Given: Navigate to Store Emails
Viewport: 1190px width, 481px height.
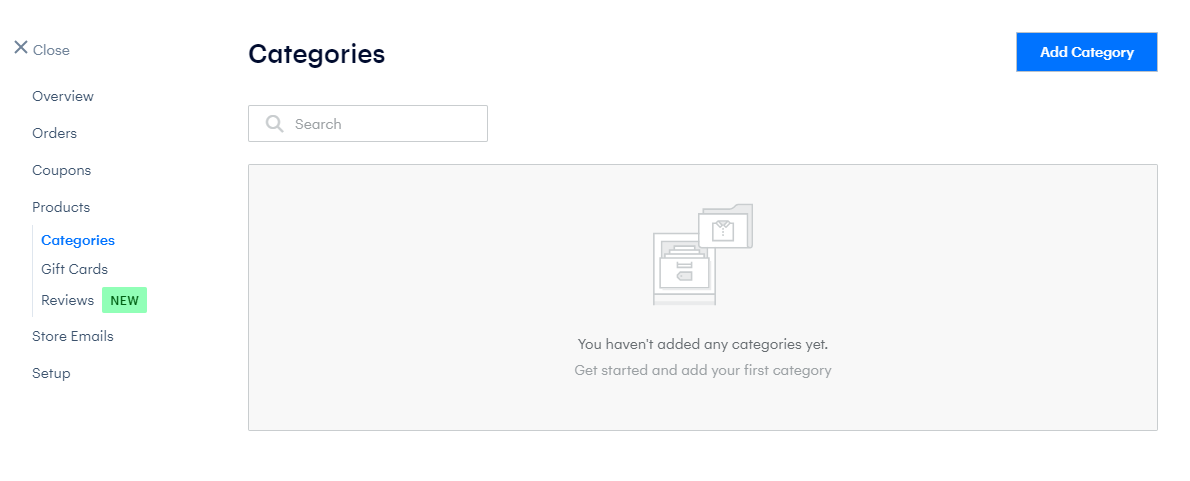Looking at the screenshot, I should coord(73,336).
